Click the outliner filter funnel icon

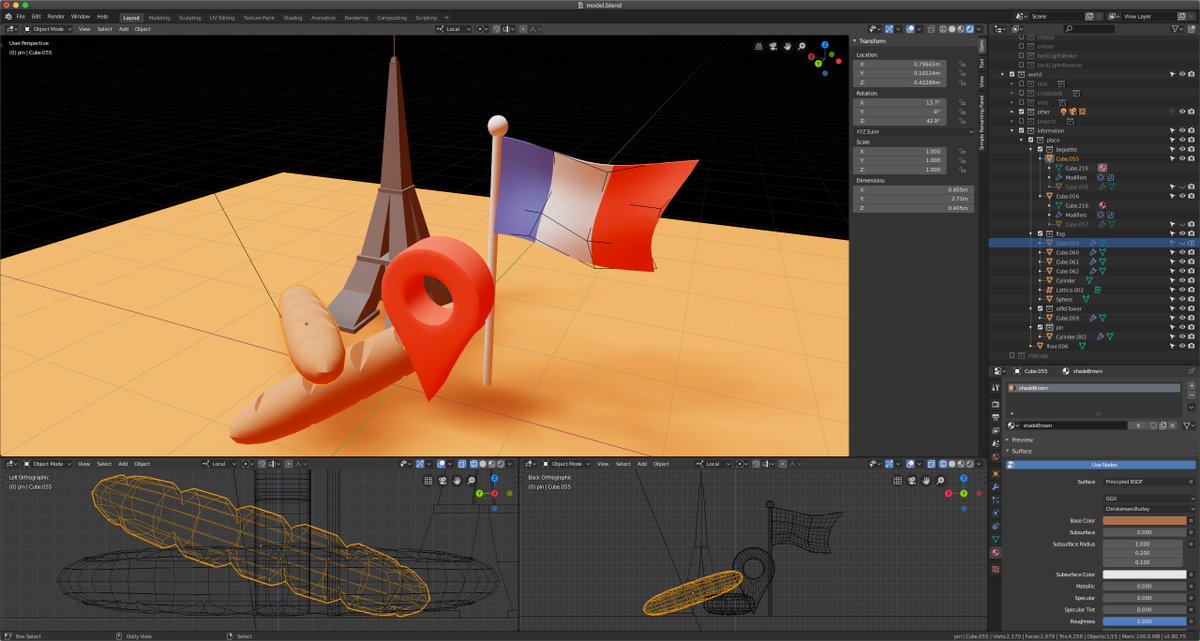click(x=1175, y=29)
